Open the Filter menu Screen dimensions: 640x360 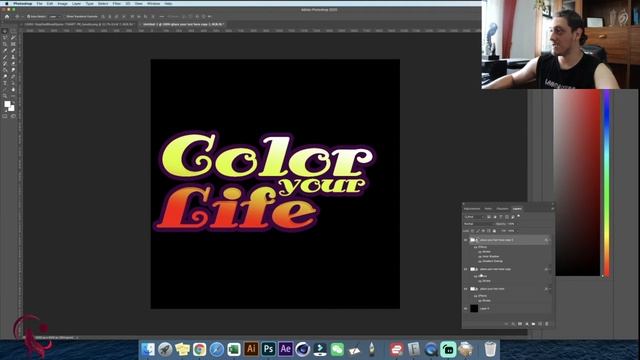coord(117,4)
